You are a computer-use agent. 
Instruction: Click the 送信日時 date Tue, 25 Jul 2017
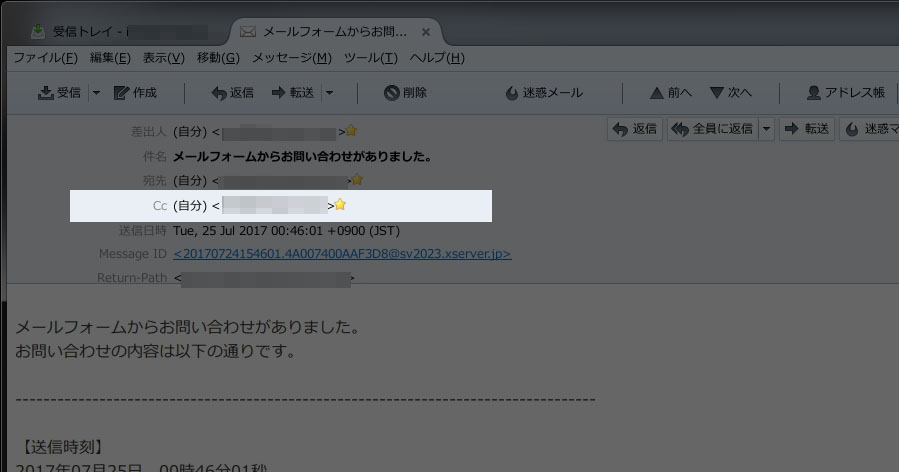(286, 231)
